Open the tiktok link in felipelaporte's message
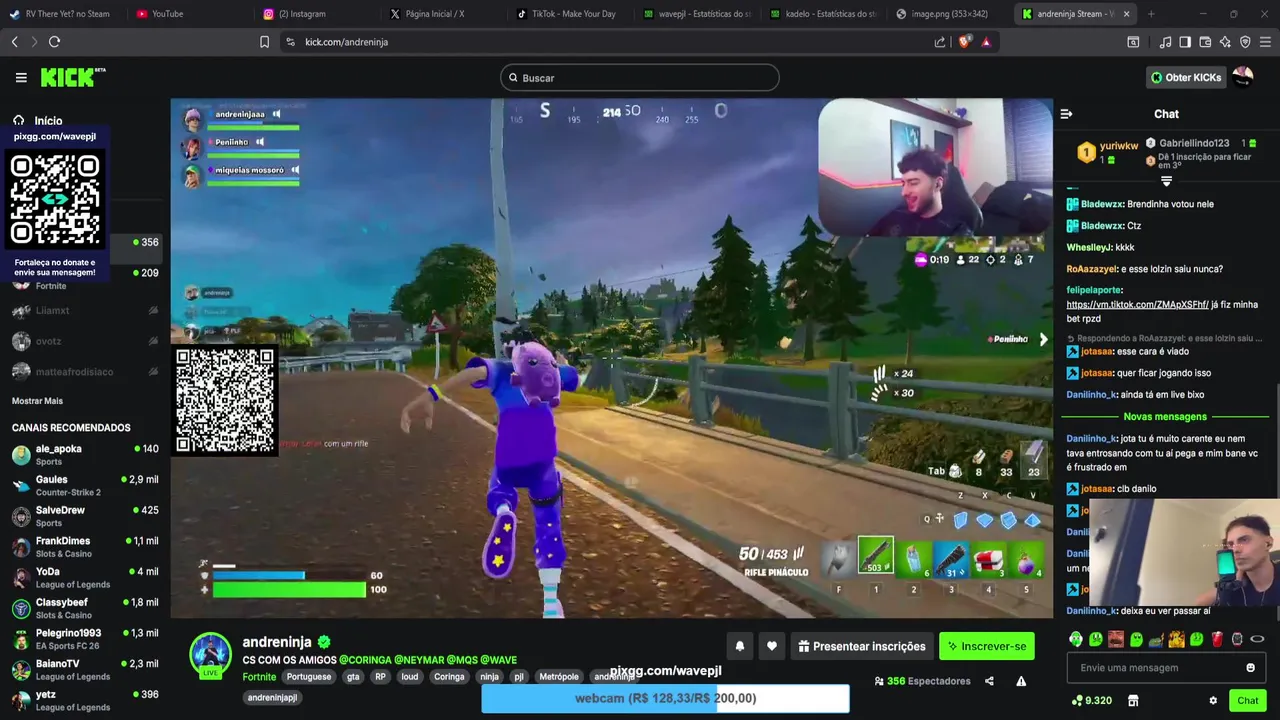 click(1137, 304)
